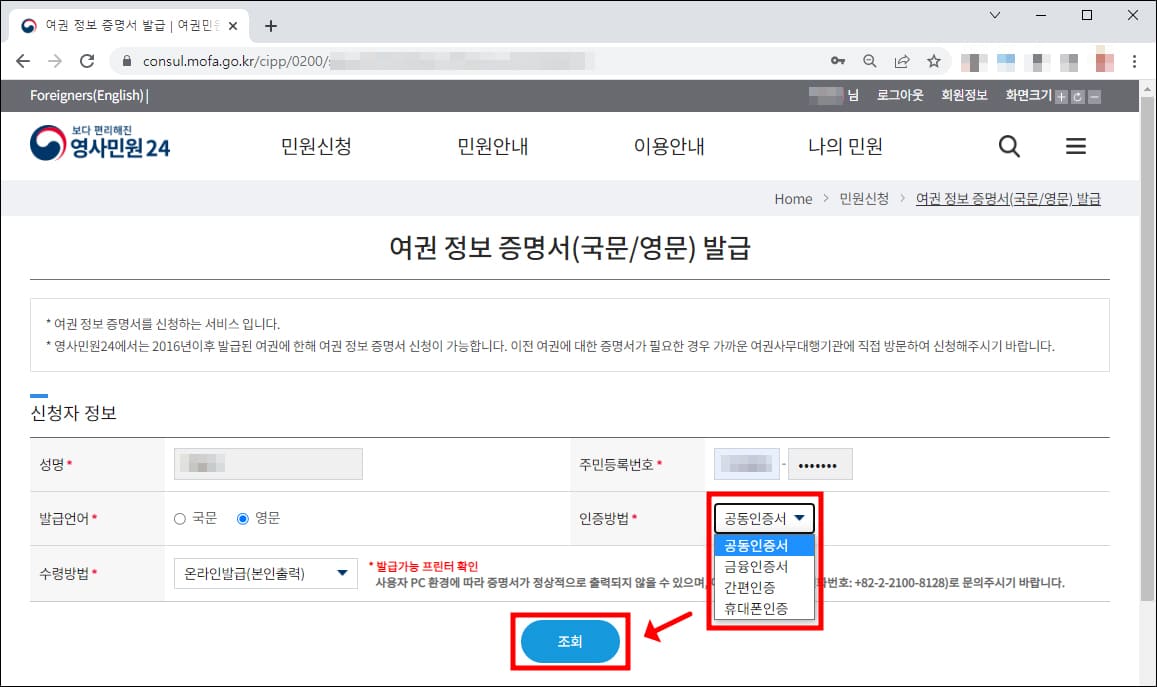
Task: Reload the page with the refresh icon
Action: point(86,60)
